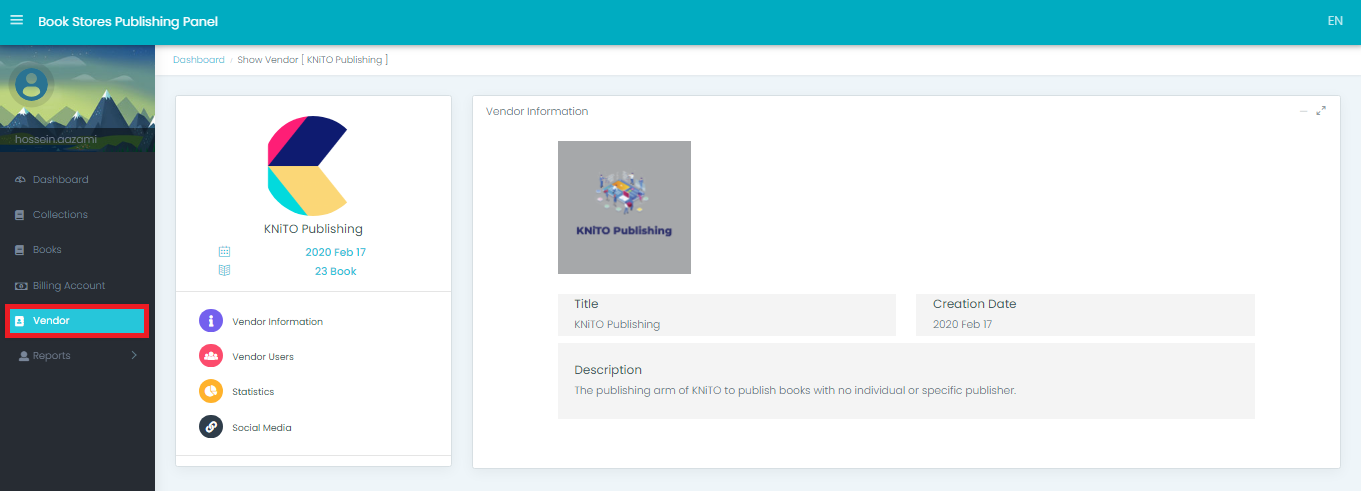Click the 23 Book link
The width and height of the screenshot is (1361, 491).
(x=335, y=271)
